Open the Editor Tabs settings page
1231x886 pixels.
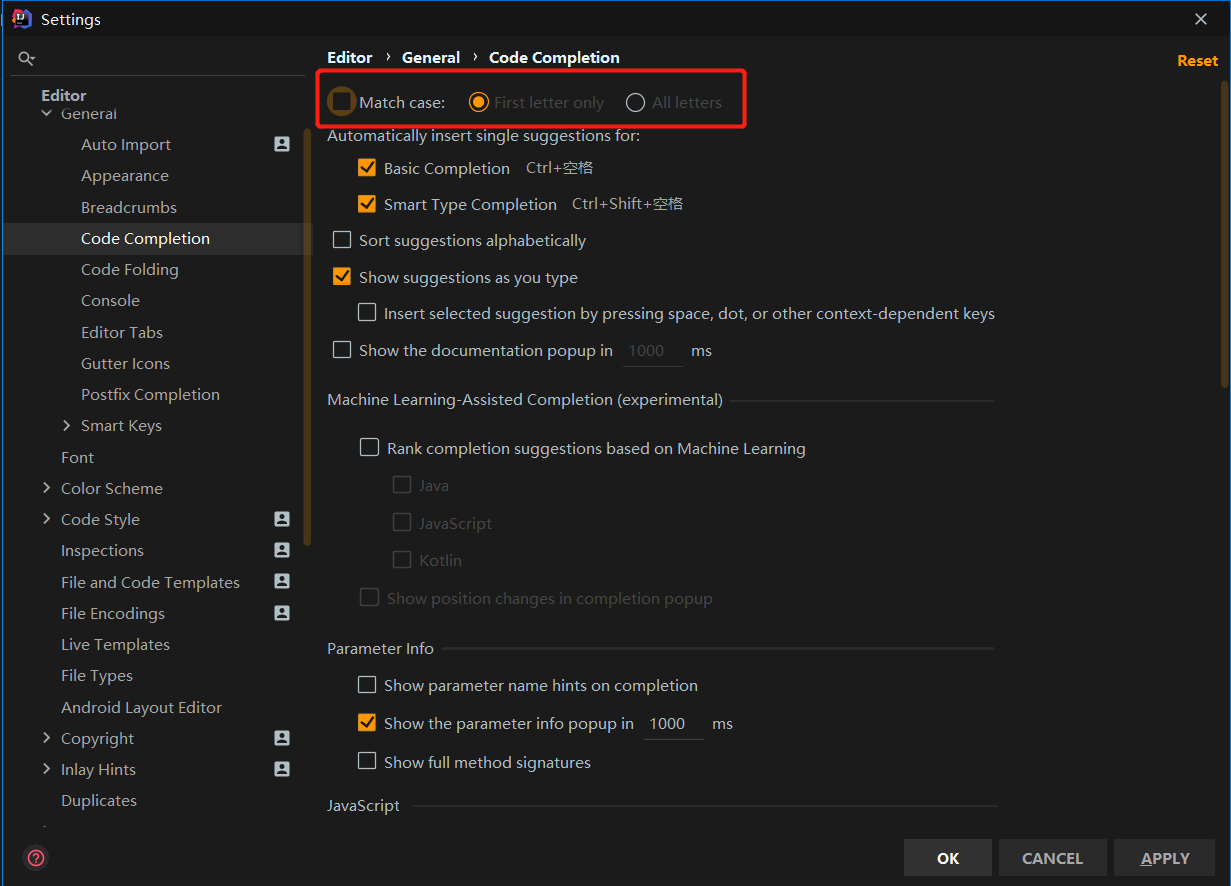pyautogui.click(x=122, y=332)
